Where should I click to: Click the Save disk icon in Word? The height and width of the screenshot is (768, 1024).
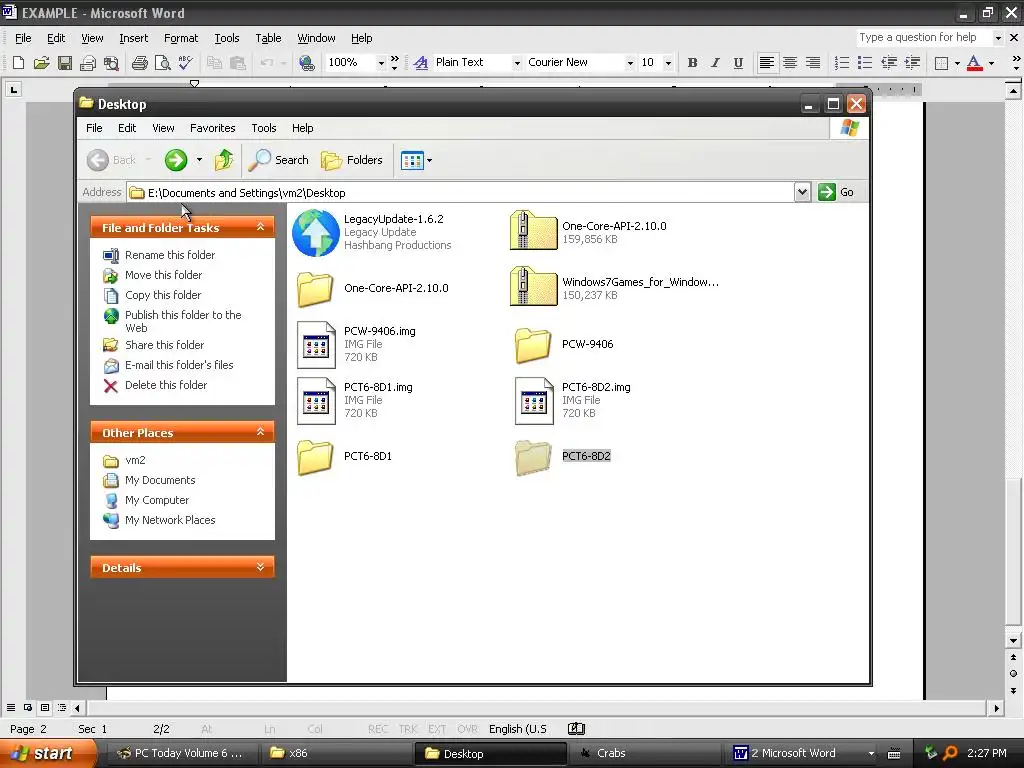pos(65,63)
